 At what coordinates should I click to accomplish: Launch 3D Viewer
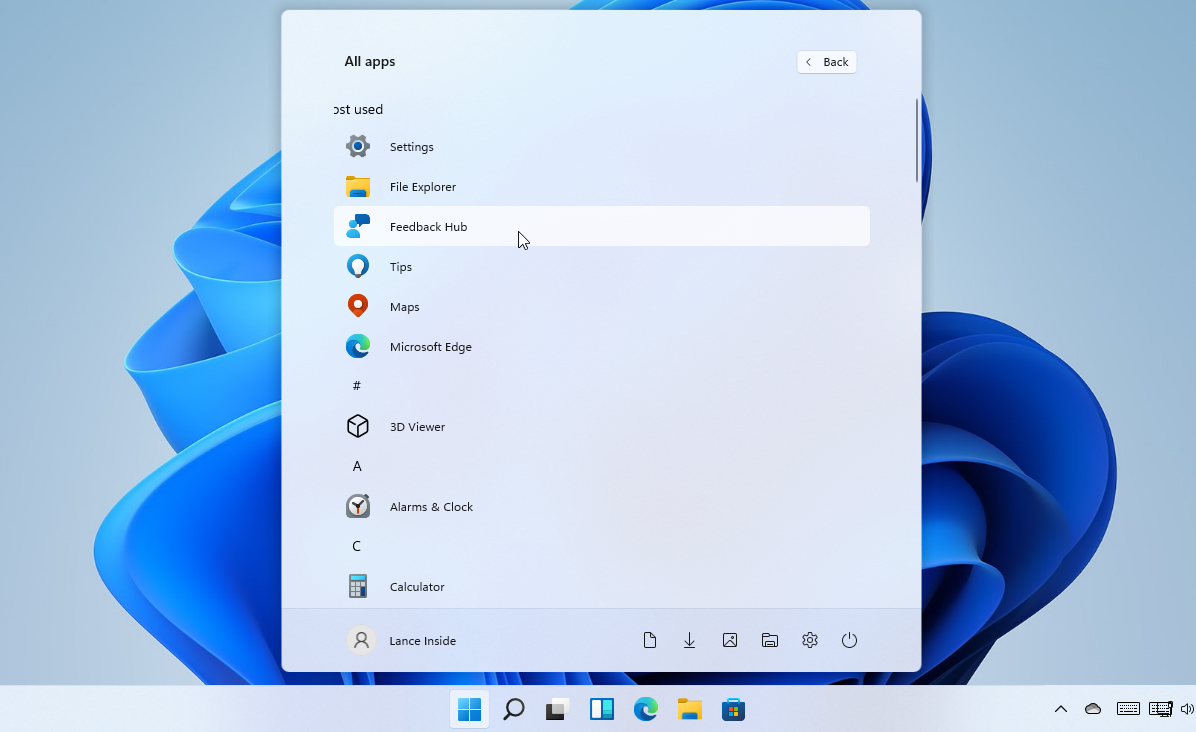tap(601, 426)
